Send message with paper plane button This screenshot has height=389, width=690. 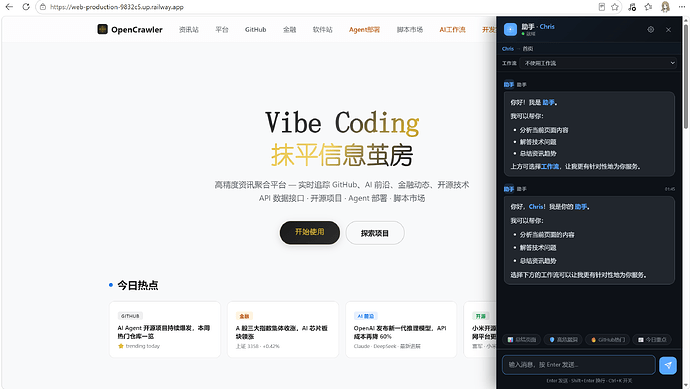coord(668,365)
